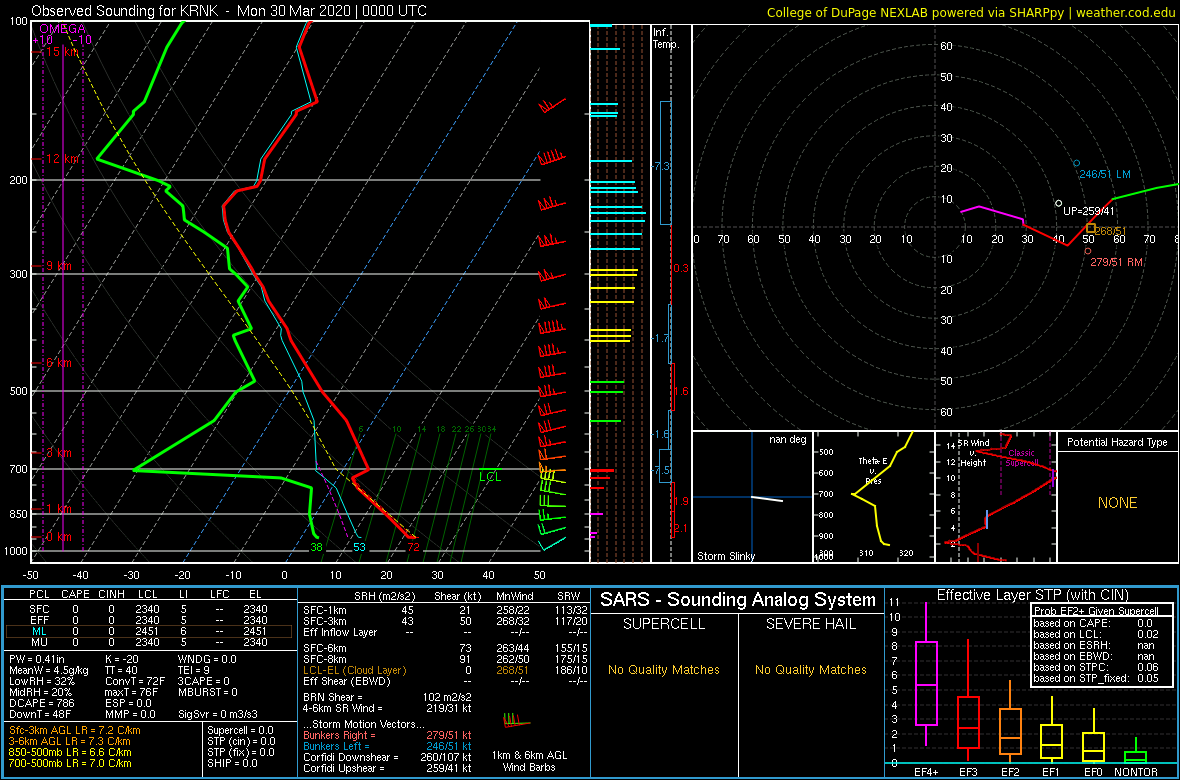This screenshot has width=1180, height=780.
Task: Click the red surface temperature value "72"
Action: (x=413, y=547)
